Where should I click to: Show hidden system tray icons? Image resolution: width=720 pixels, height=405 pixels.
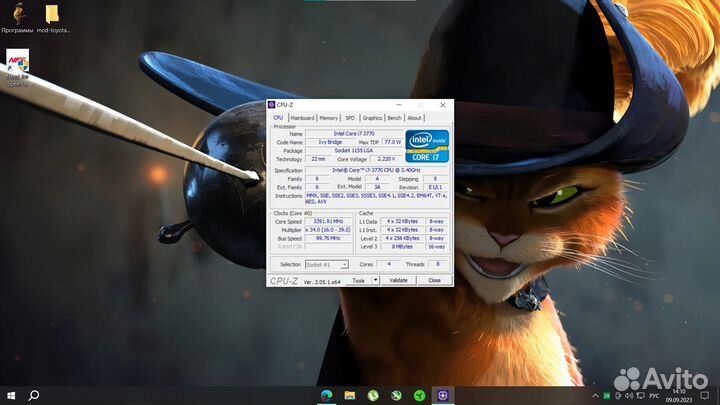pos(595,396)
